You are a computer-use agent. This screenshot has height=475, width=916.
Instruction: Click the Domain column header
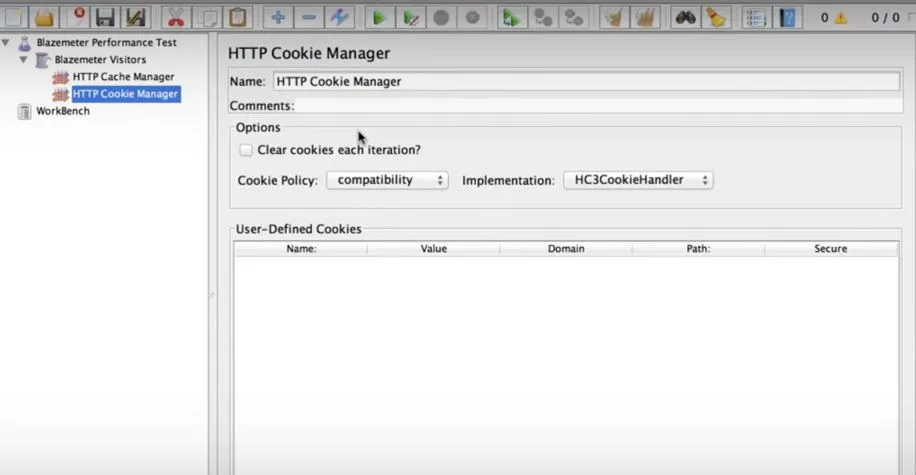[x=565, y=249]
